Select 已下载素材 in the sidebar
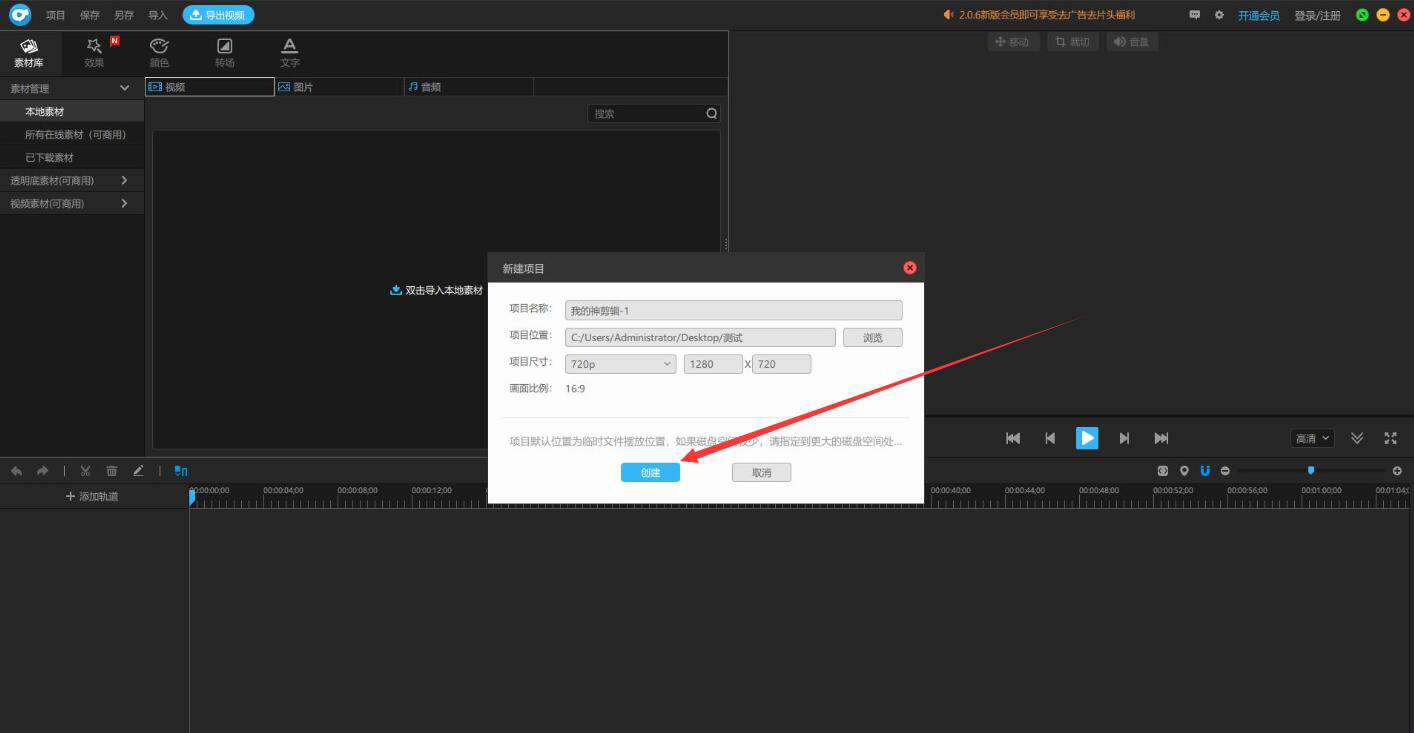Image resolution: width=1414 pixels, height=733 pixels. pyautogui.click(x=72, y=158)
